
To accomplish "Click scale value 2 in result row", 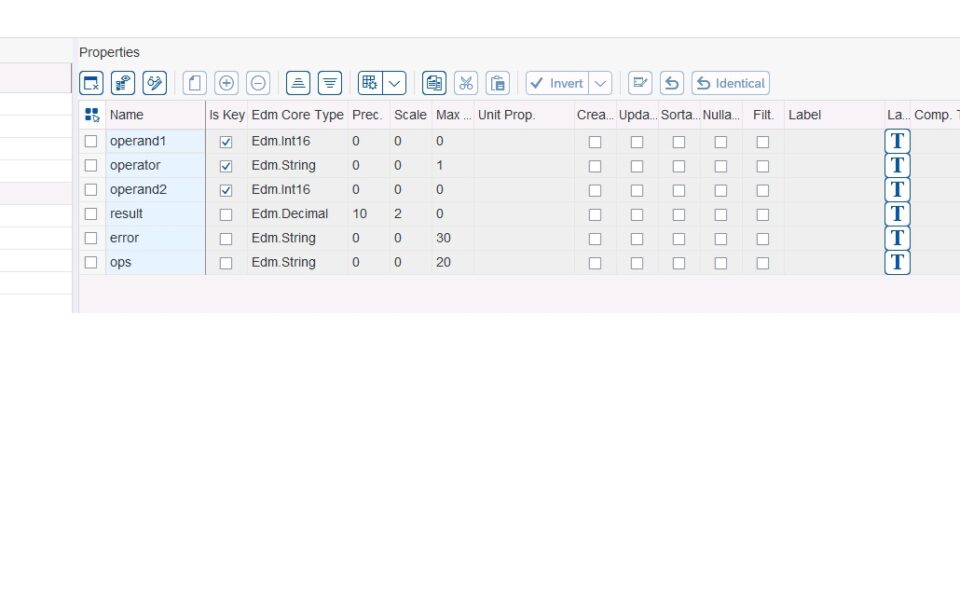I will click(410, 214).
